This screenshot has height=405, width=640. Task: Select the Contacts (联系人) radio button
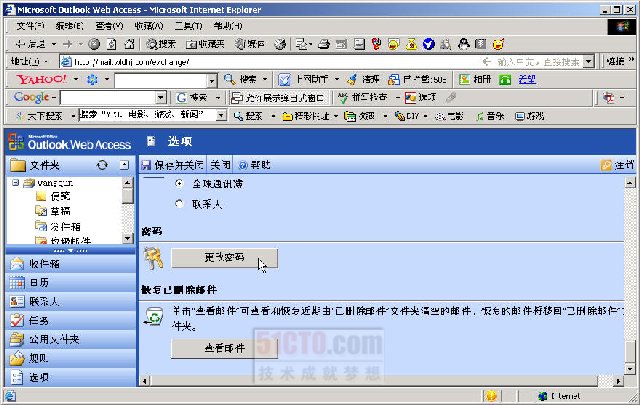[x=180, y=204]
